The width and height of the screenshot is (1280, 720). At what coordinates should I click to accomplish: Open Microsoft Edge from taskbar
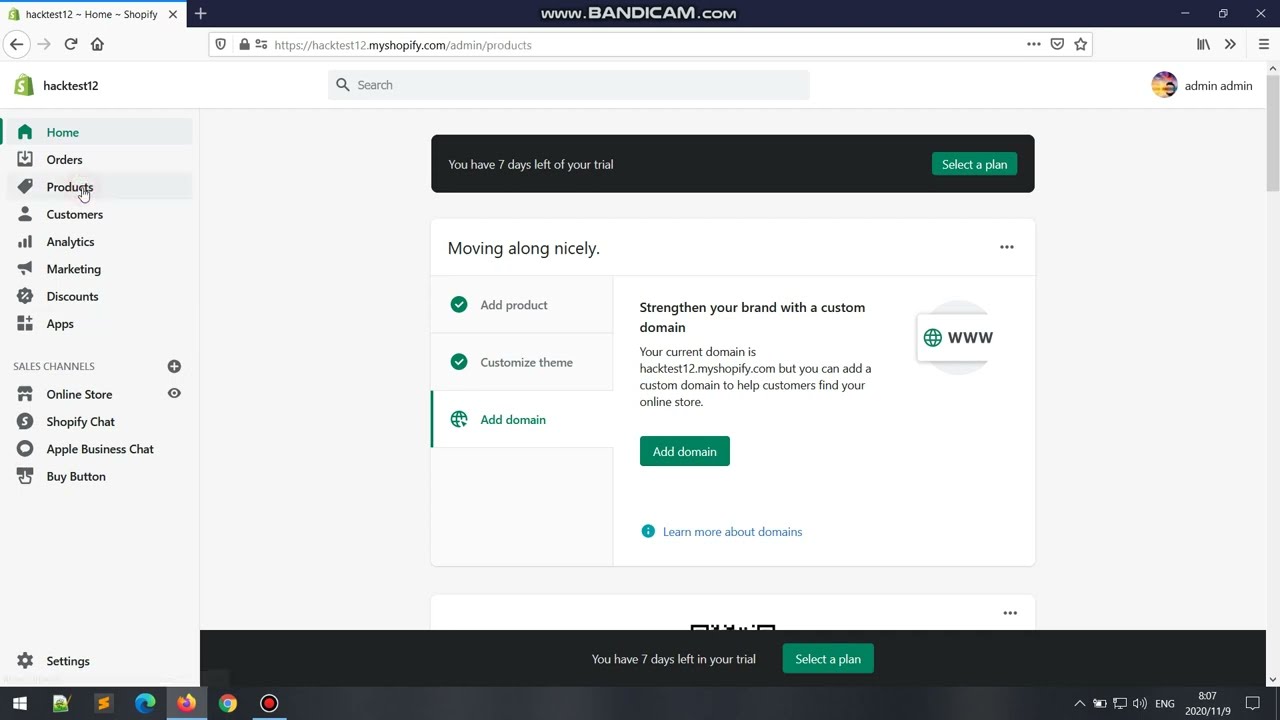tap(145, 703)
